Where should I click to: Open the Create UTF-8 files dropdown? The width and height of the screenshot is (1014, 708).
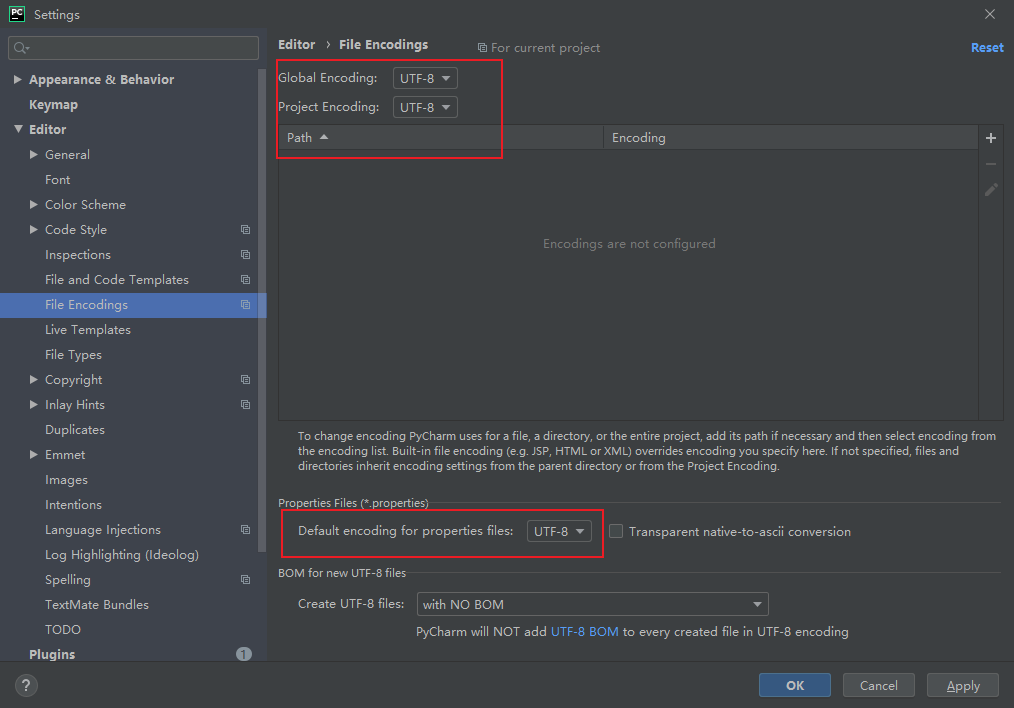[592, 605]
